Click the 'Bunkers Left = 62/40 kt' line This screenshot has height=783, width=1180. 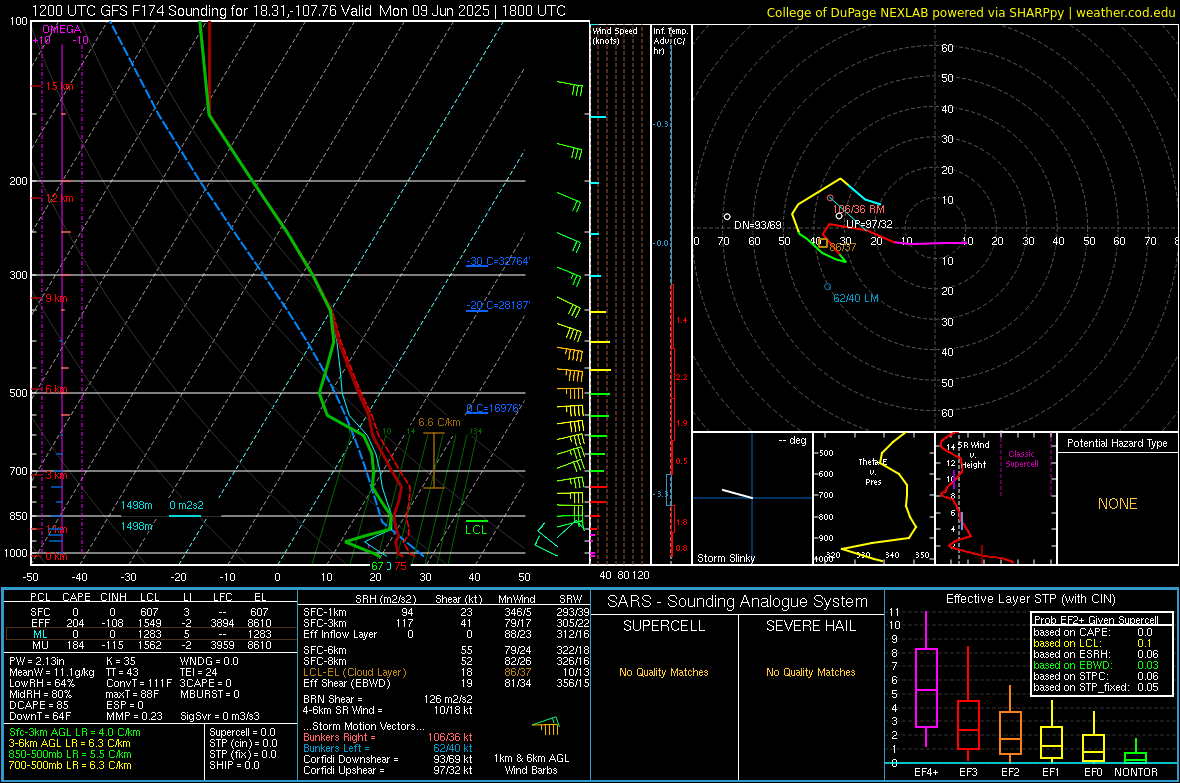pyautogui.click(x=388, y=748)
